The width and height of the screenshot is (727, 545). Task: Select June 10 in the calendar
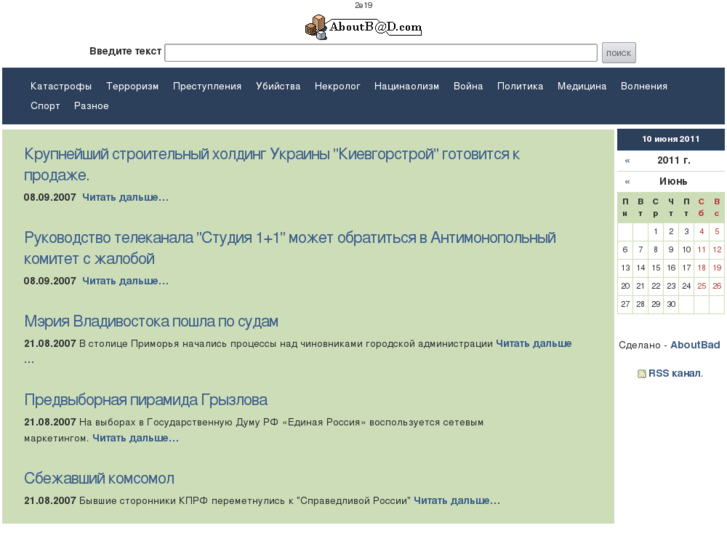(x=686, y=250)
